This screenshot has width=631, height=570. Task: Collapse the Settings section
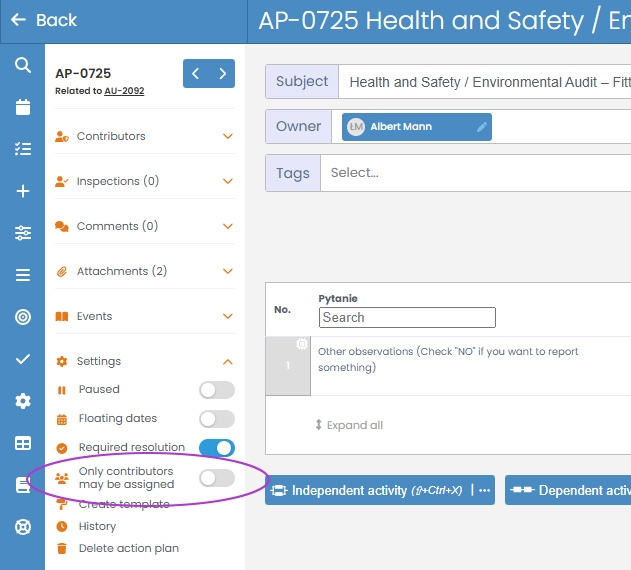pos(228,361)
